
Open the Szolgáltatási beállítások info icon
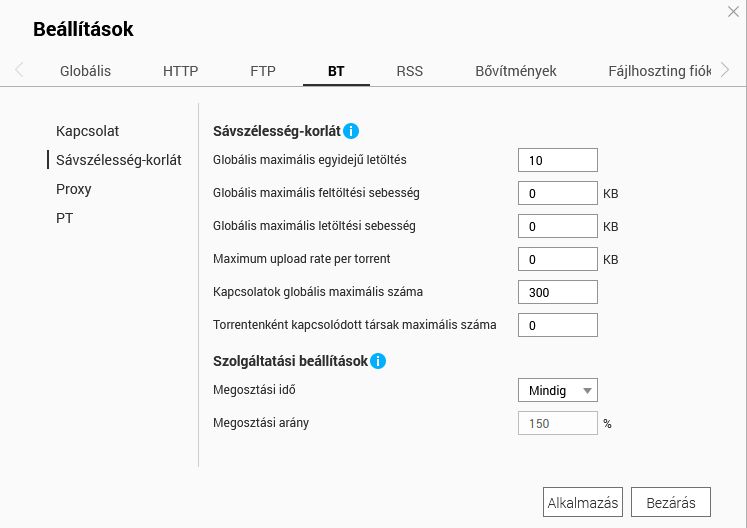coord(378,361)
